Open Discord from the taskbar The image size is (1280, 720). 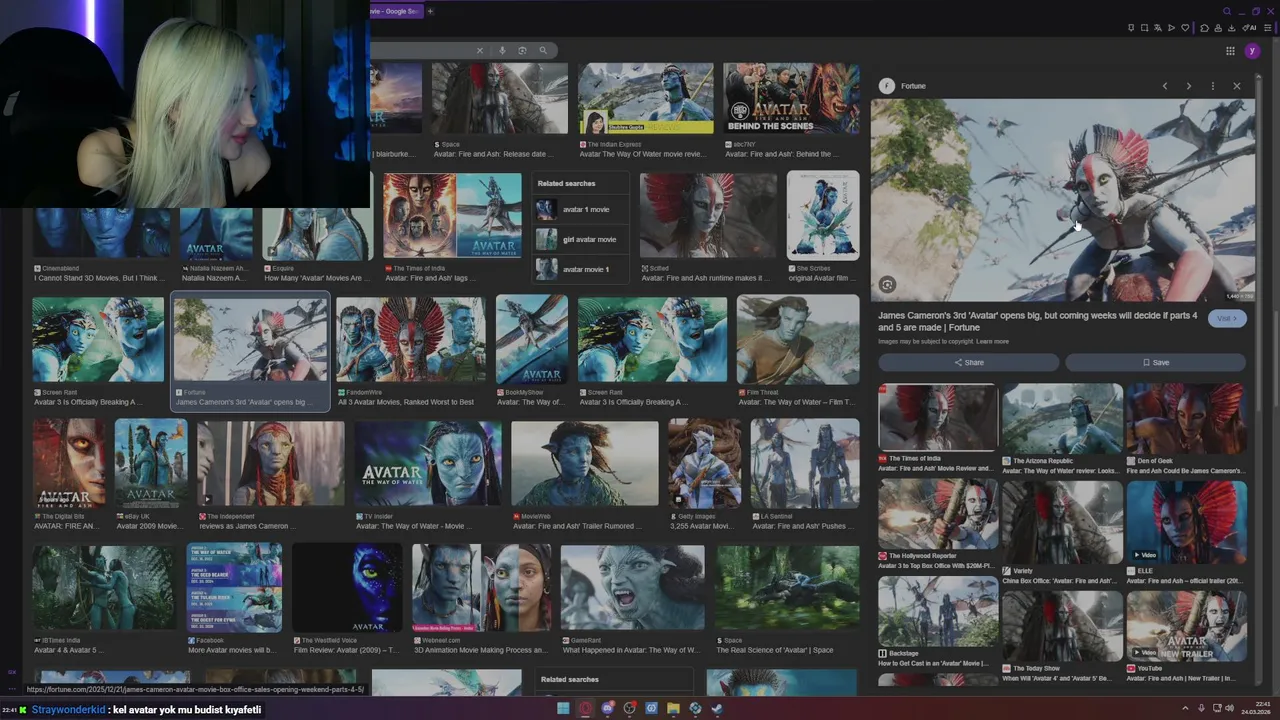[607, 708]
